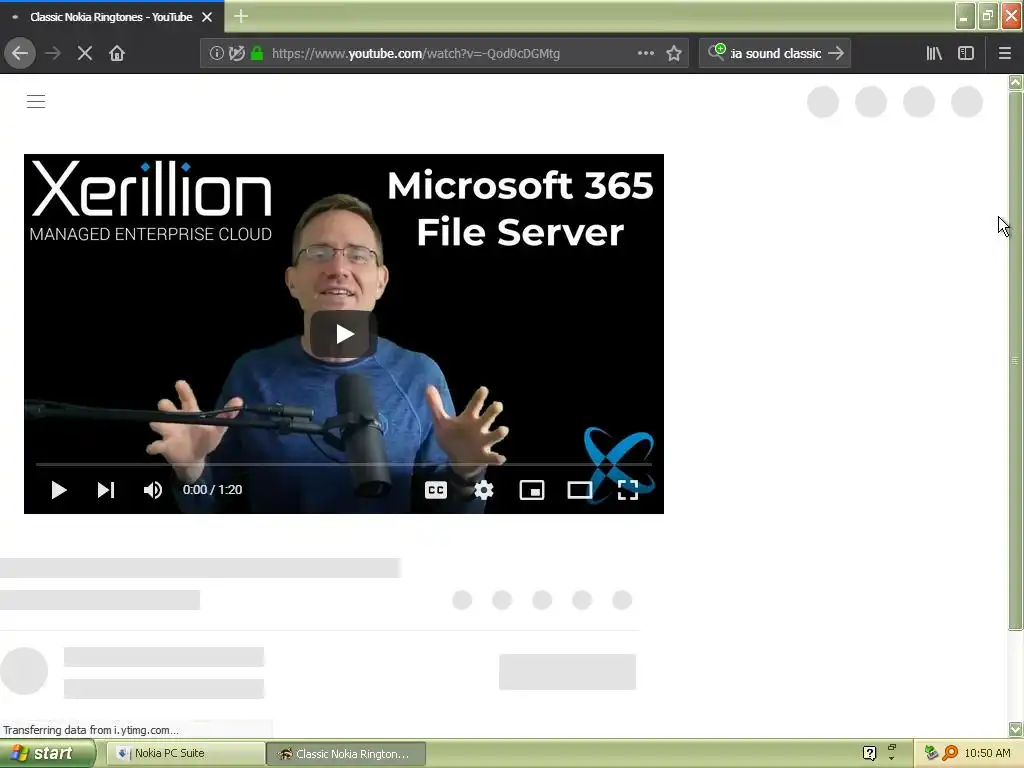Open the Firefox home page
Screen dimensions: 1024x768
[117, 54]
